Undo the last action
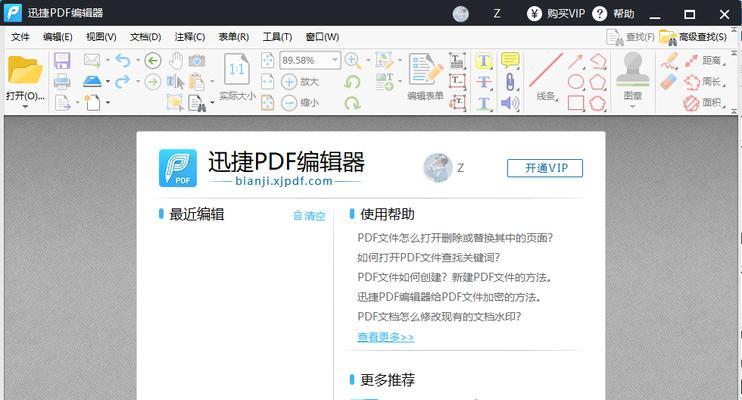The width and height of the screenshot is (742, 400). point(123,60)
